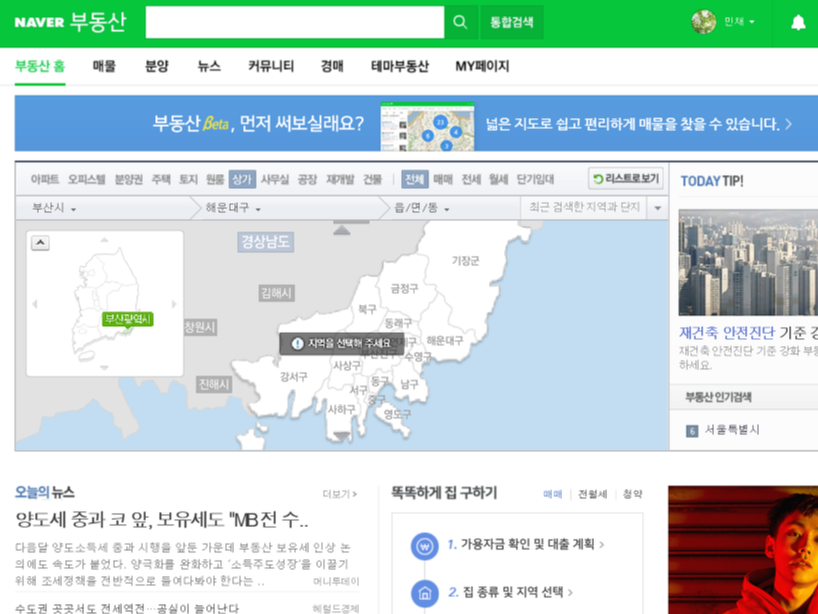Open 수도권 곳곳서도 전세역전 news link

click(127, 608)
